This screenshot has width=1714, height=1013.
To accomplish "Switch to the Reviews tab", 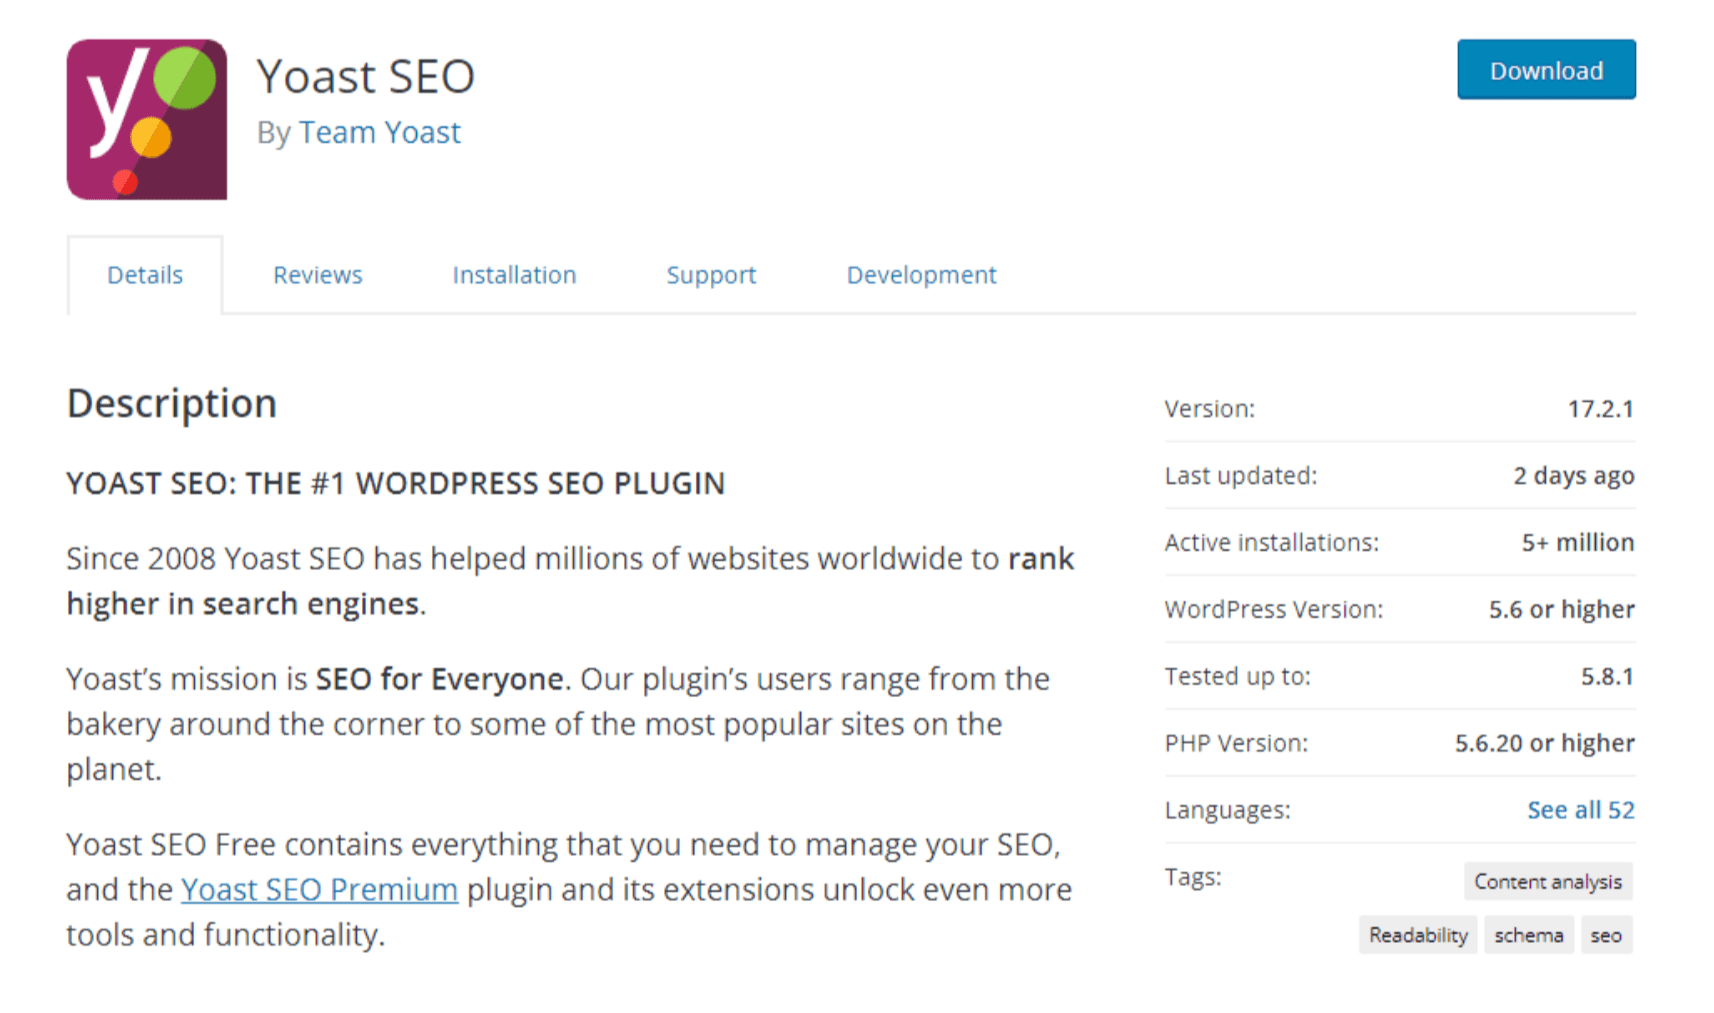I will coord(317,275).
